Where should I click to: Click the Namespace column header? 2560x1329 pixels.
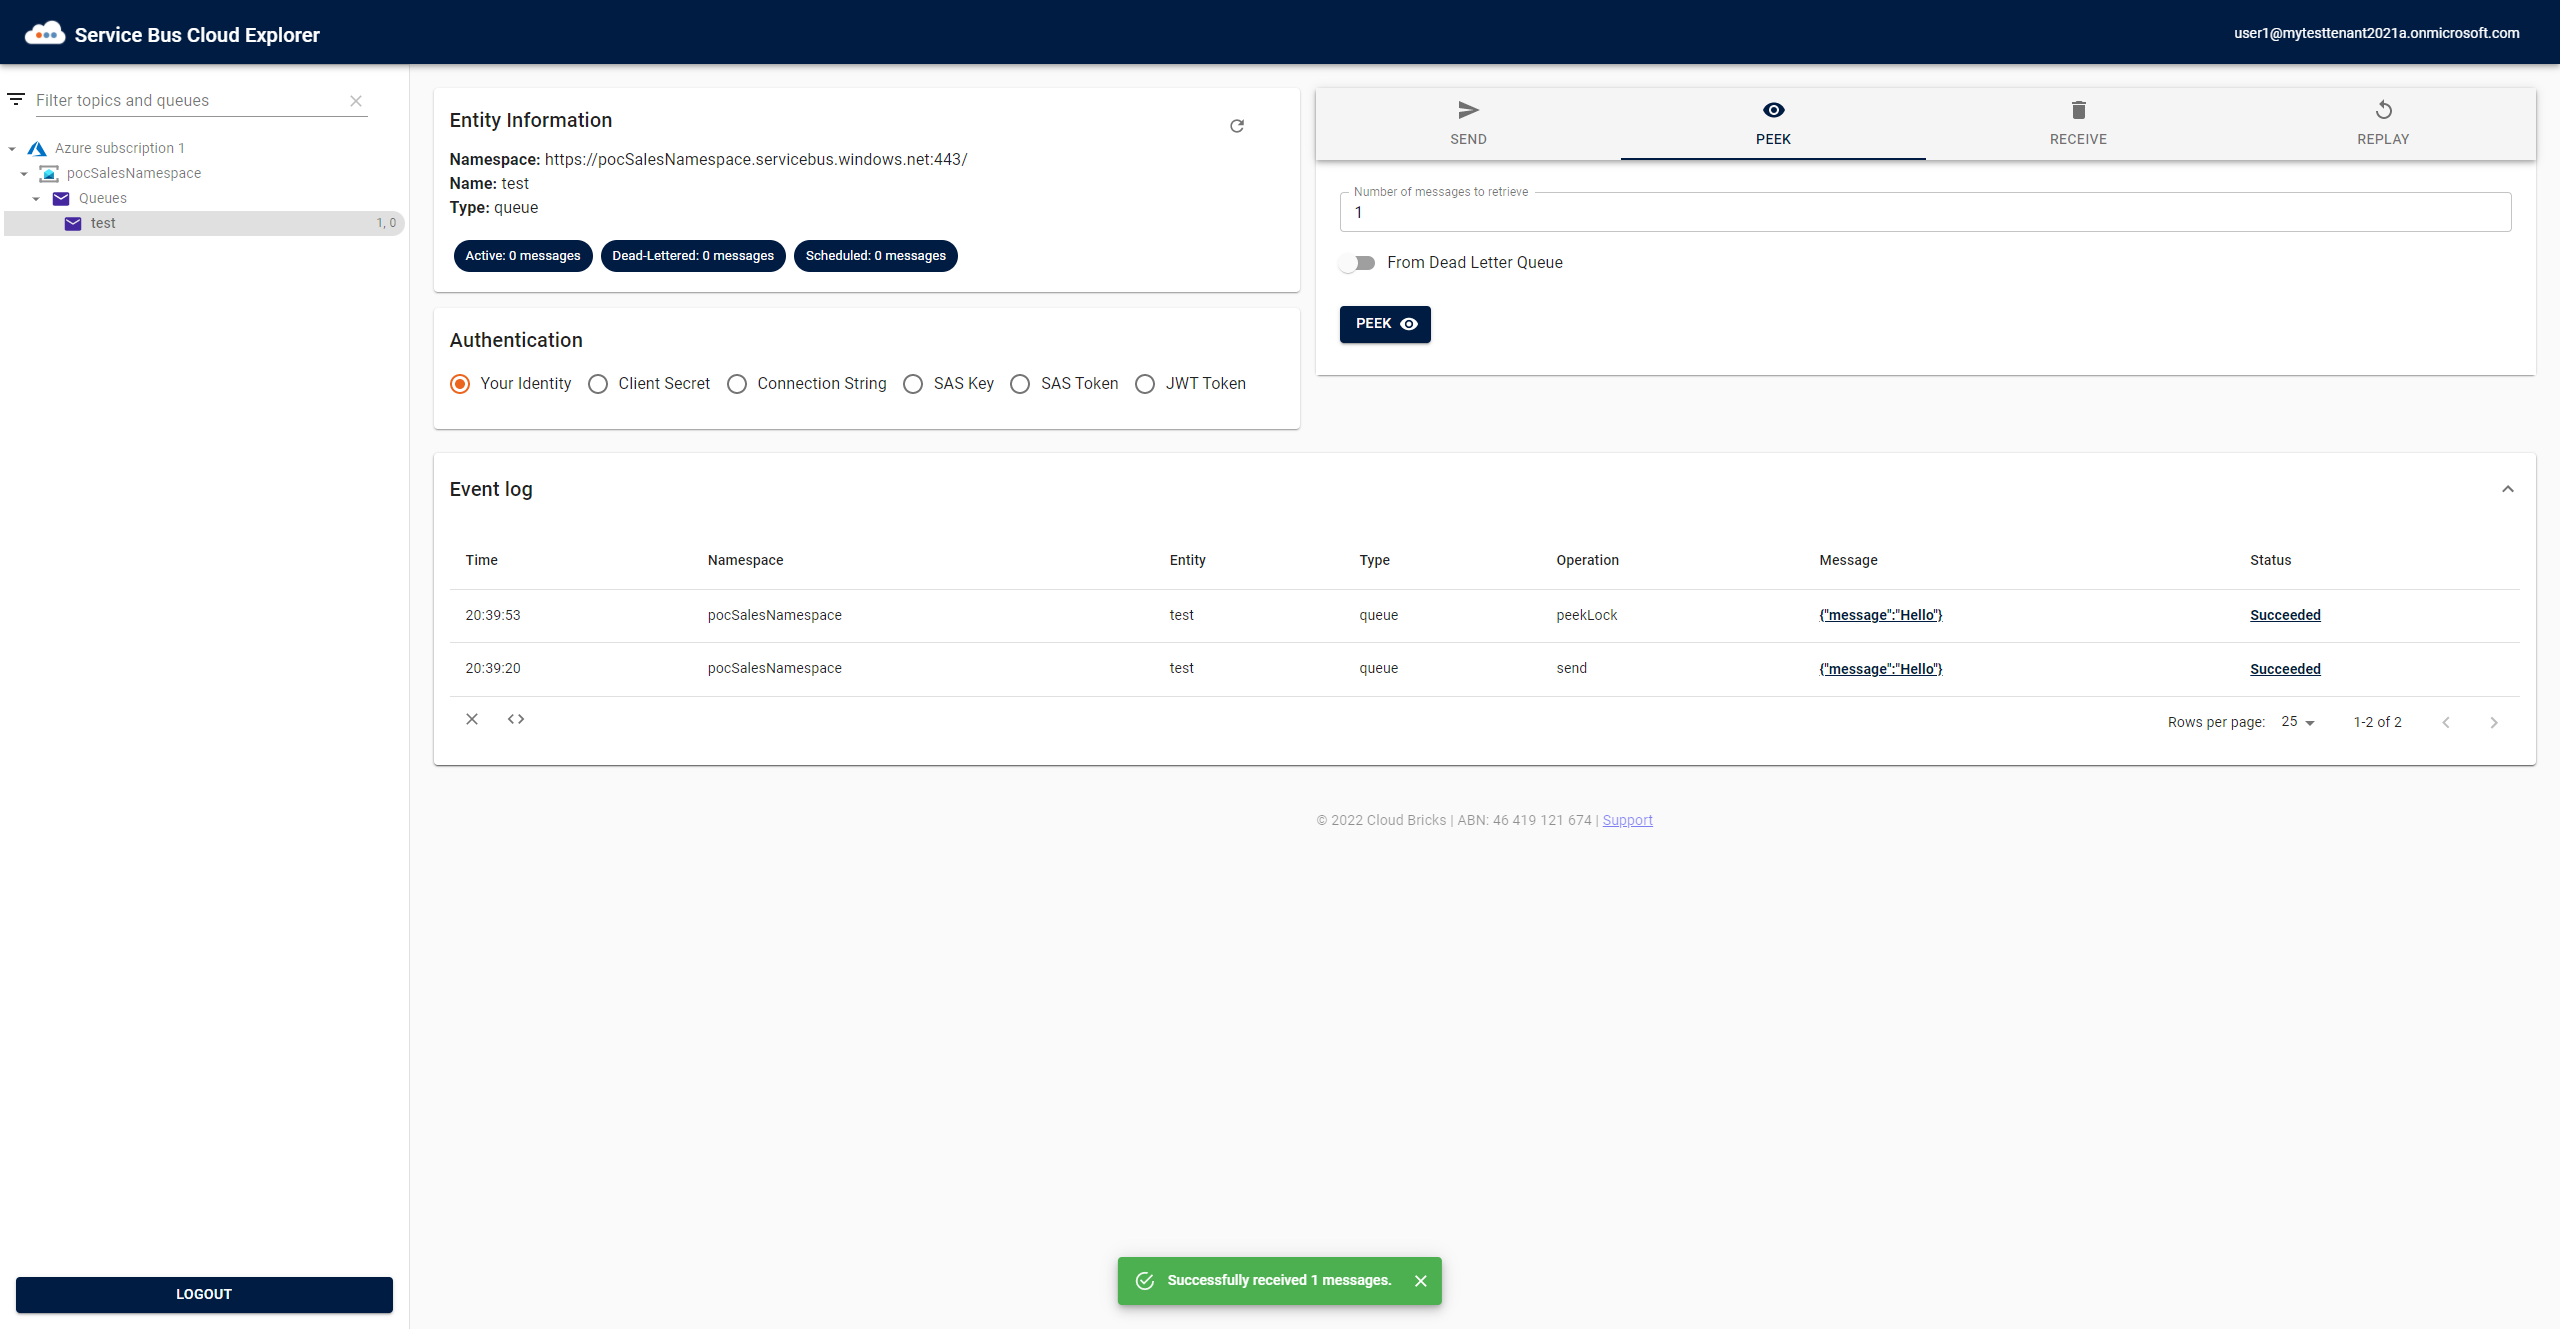(745, 560)
